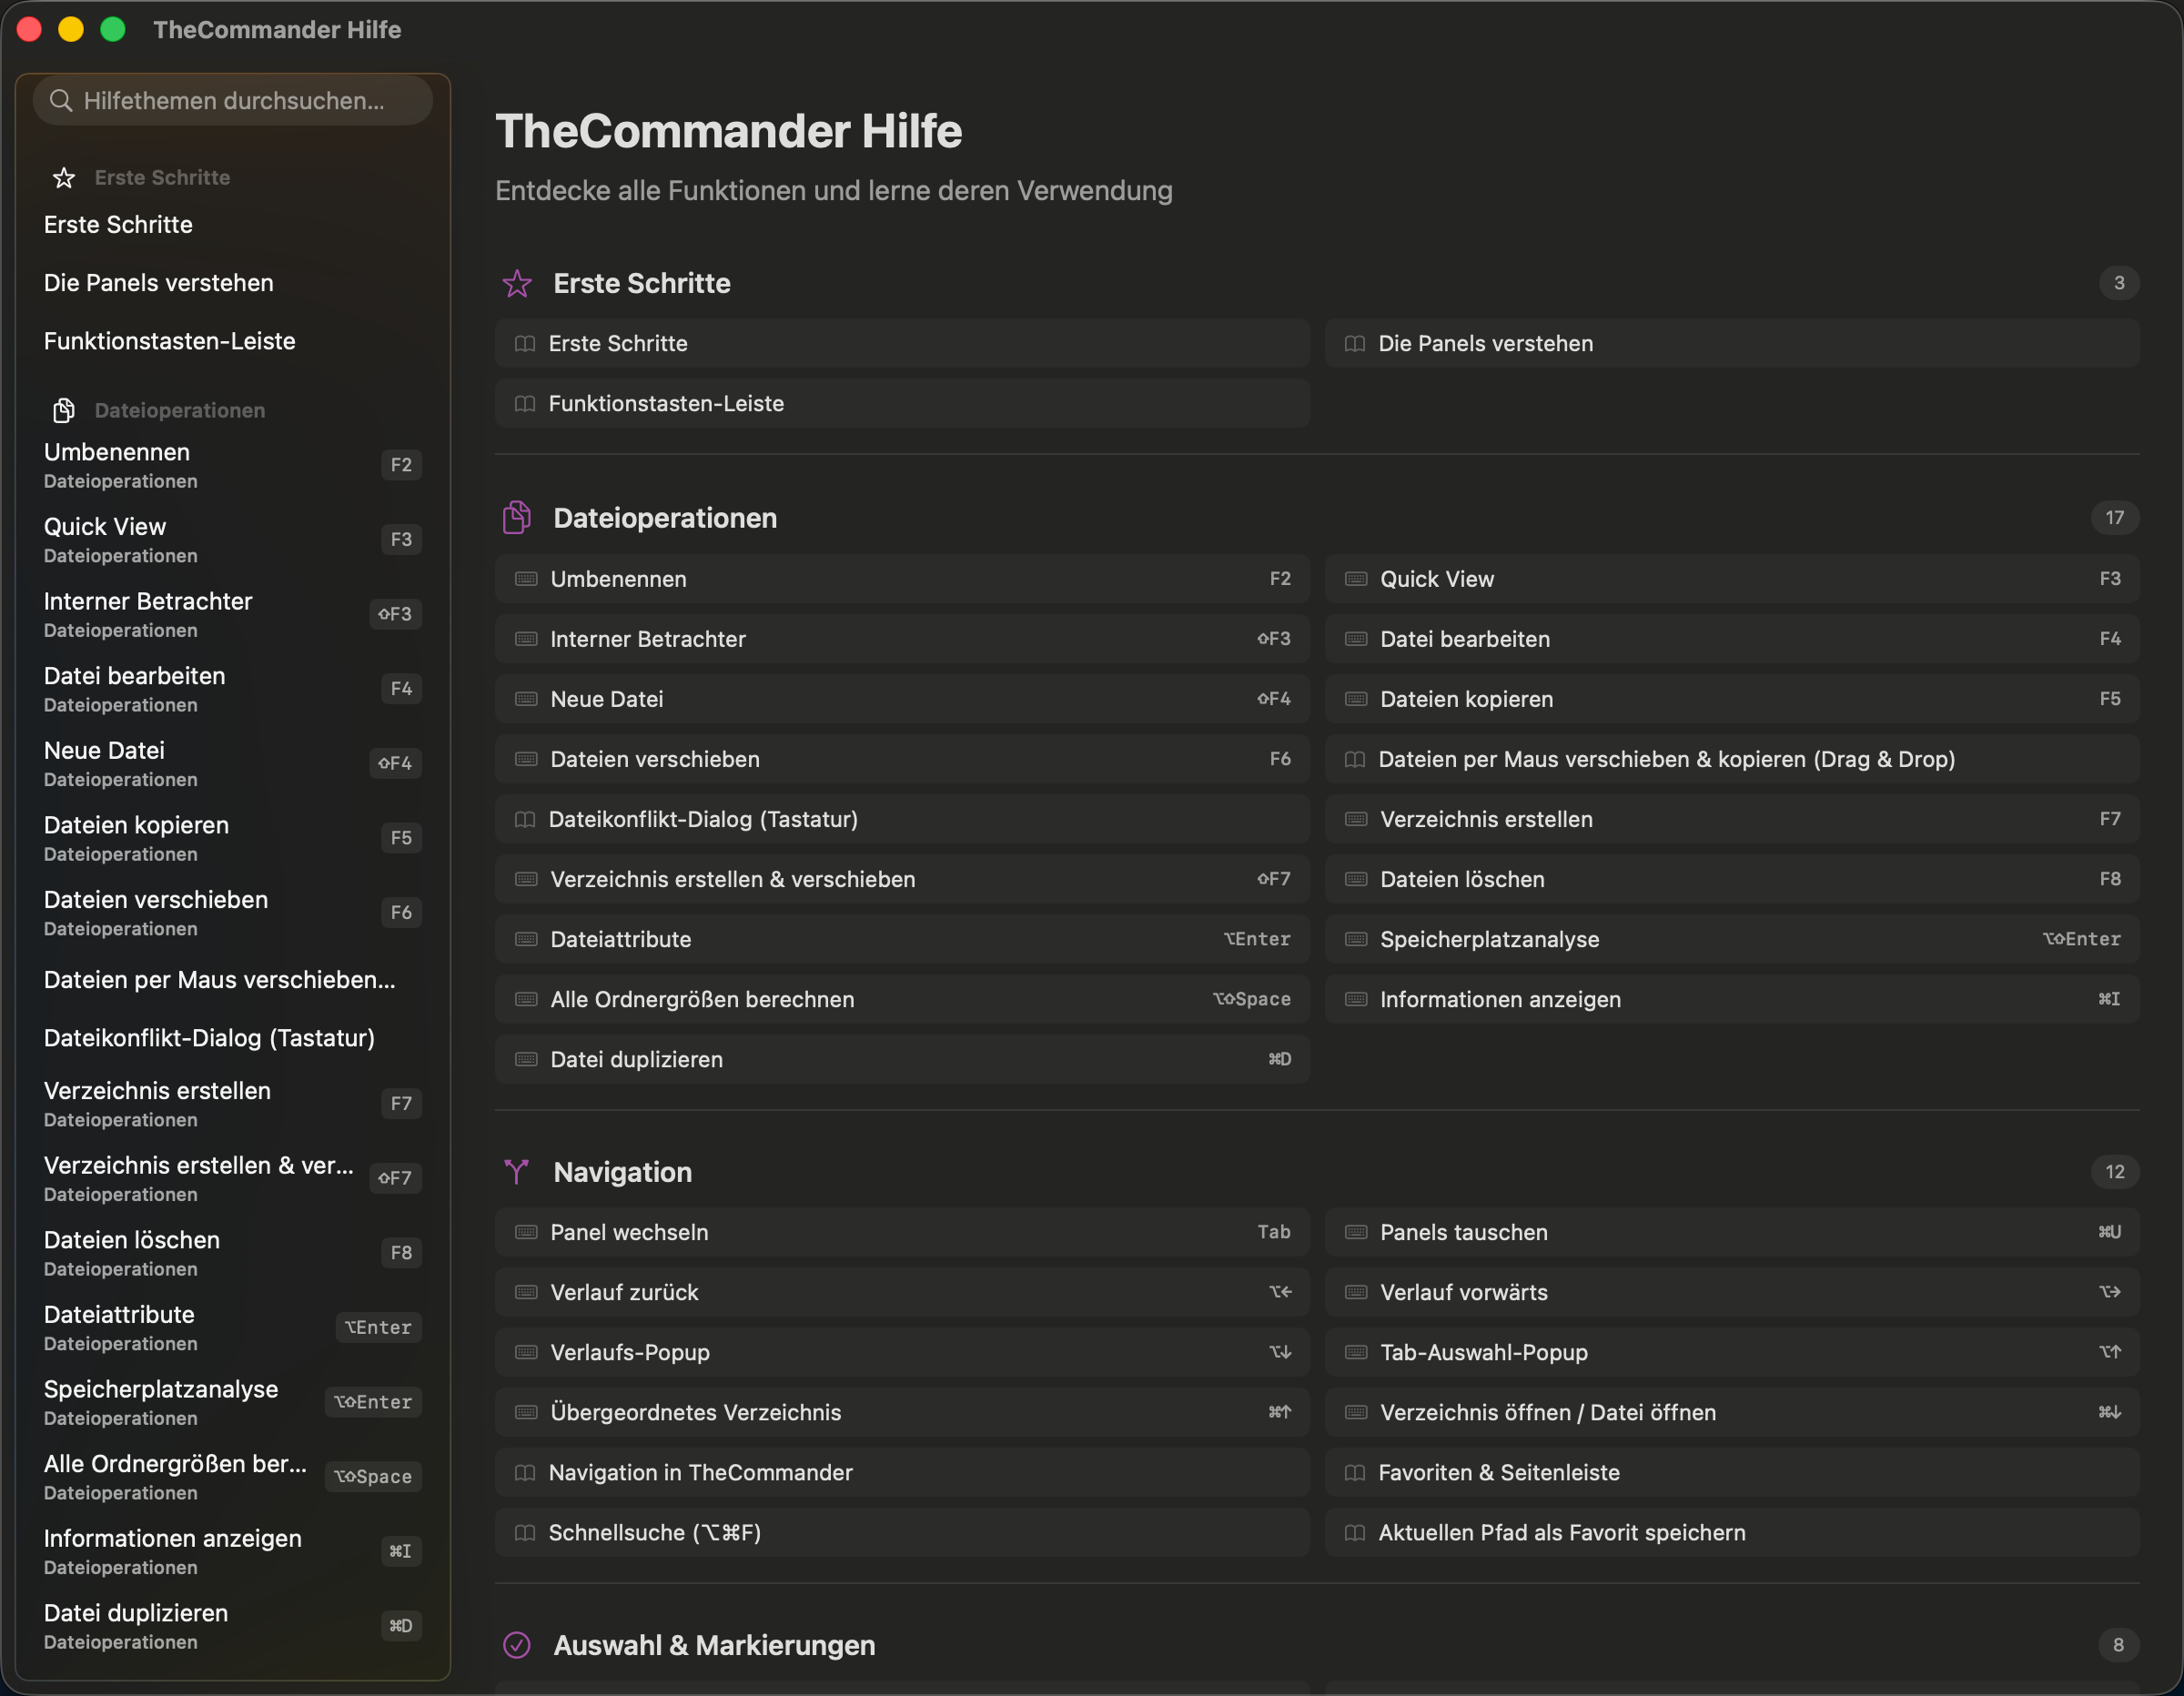Image resolution: width=2184 pixels, height=1696 pixels.
Task: Click the search magnifier icon in sidebar
Action: (x=61, y=101)
